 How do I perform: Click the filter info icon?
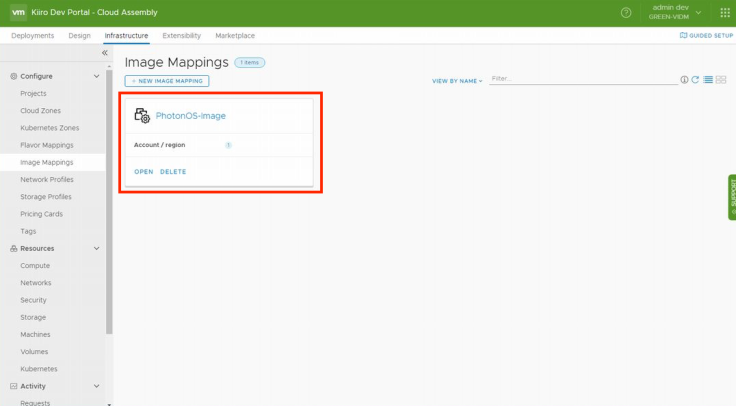pyautogui.click(x=684, y=80)
